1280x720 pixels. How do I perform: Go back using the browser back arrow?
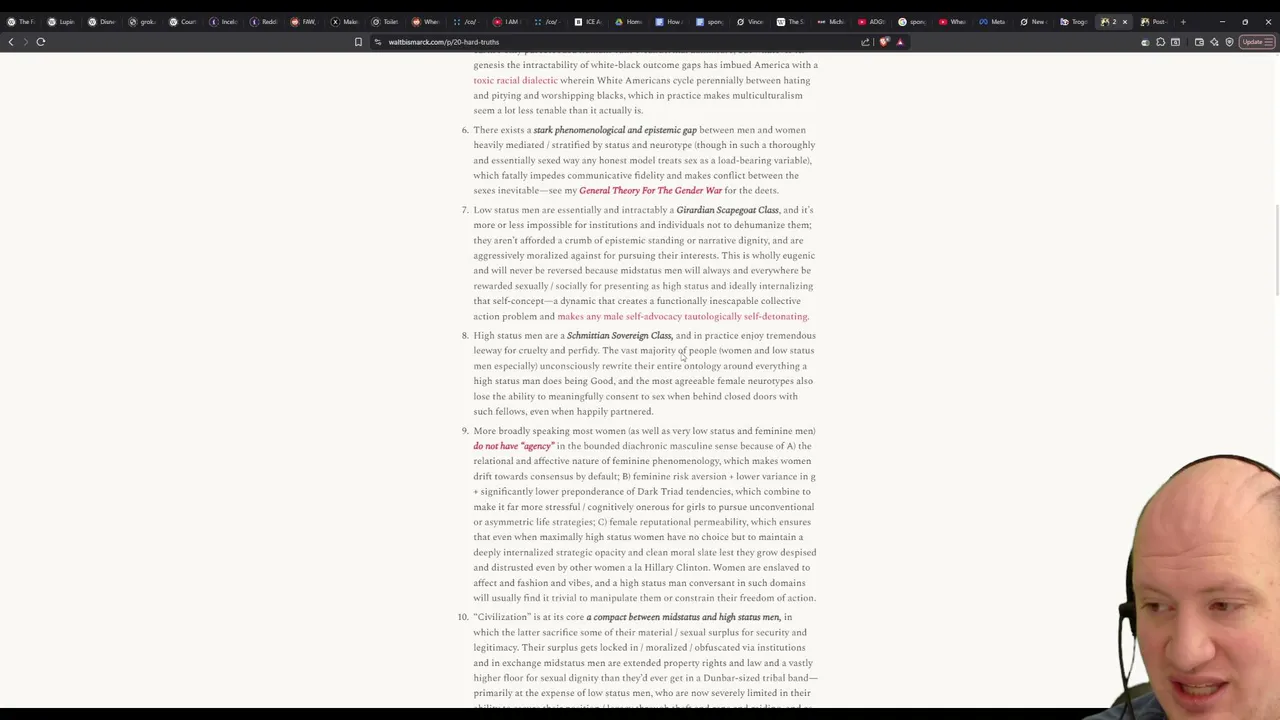pos(11,42)
